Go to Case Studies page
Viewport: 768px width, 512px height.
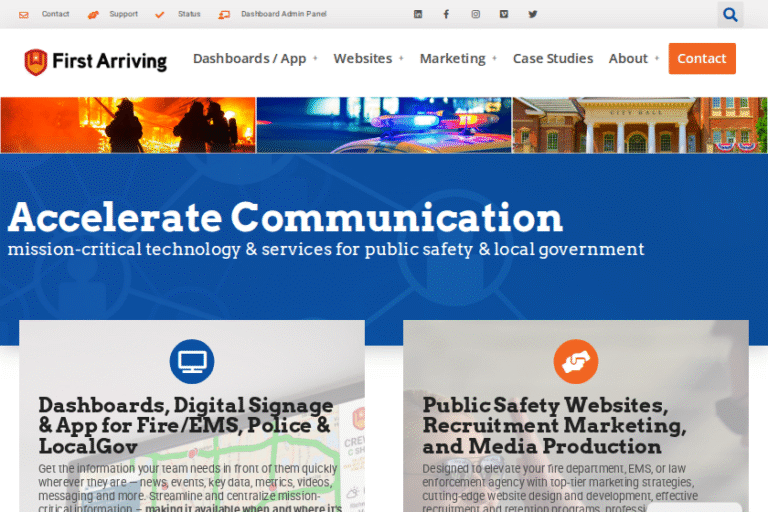[553, 59]
